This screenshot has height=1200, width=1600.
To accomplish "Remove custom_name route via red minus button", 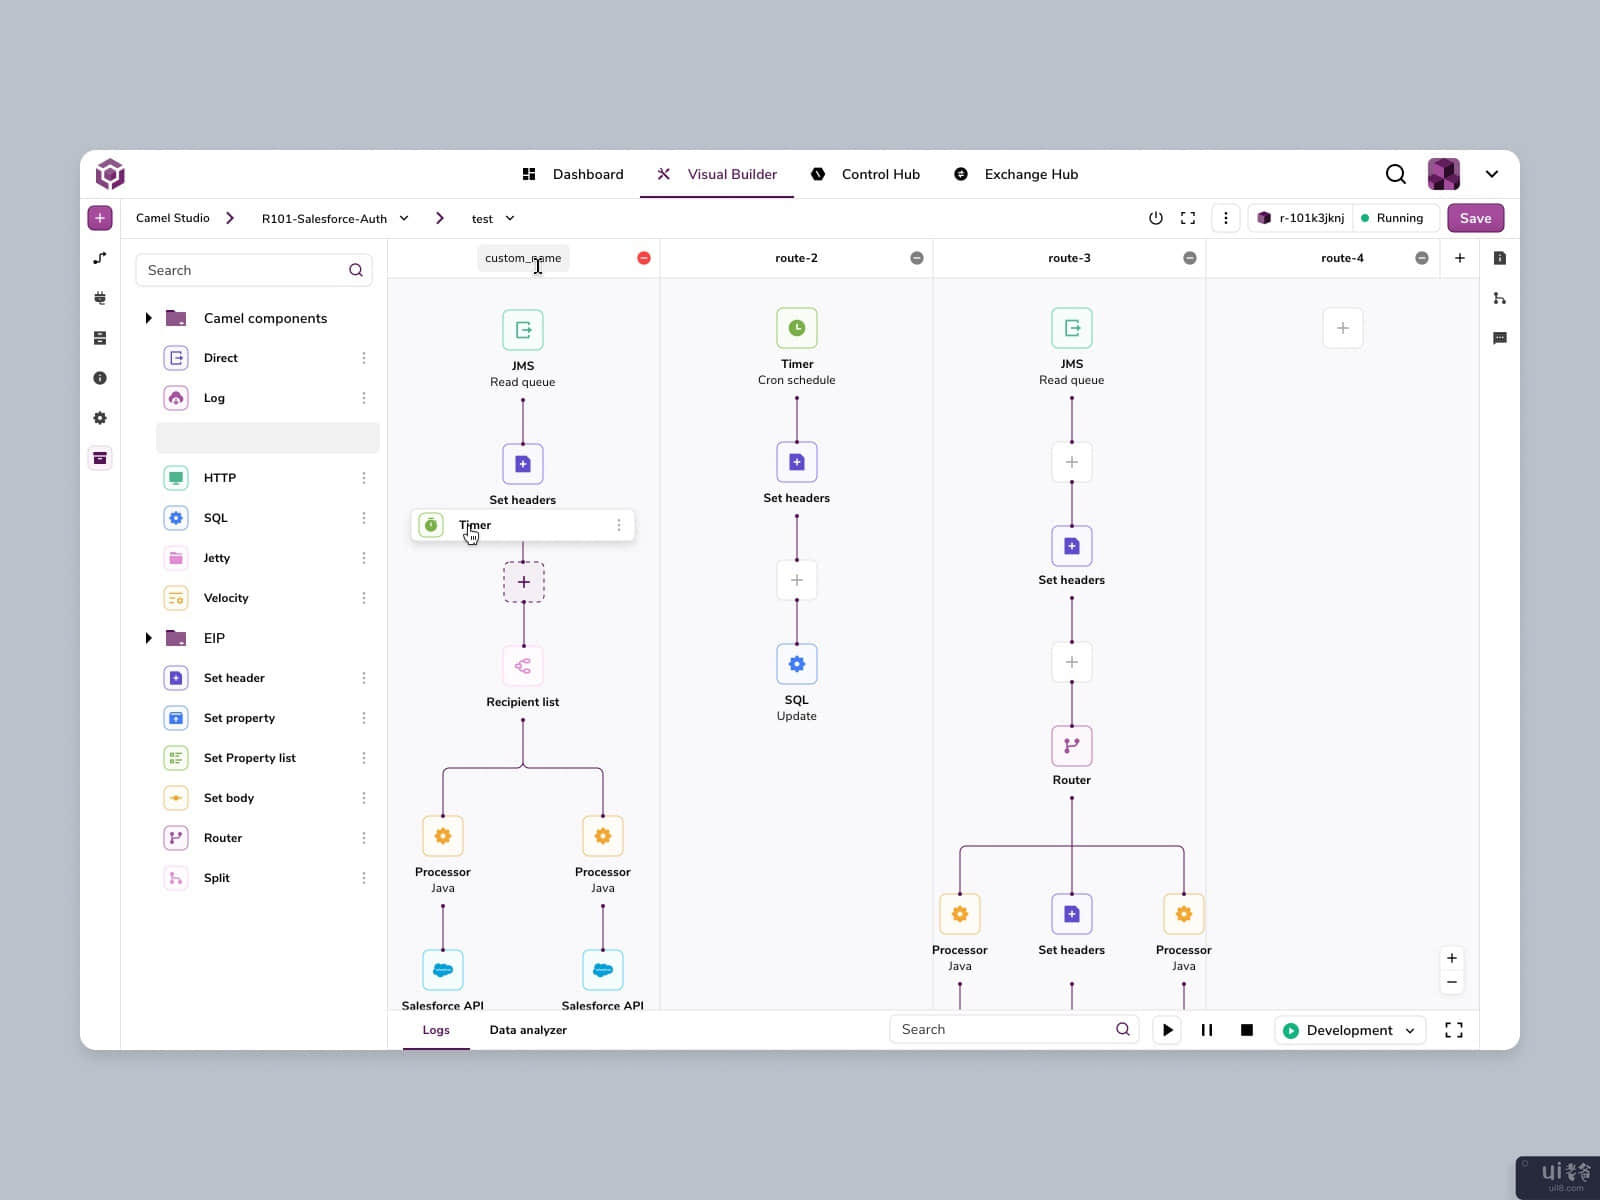I will click(644, 258).
